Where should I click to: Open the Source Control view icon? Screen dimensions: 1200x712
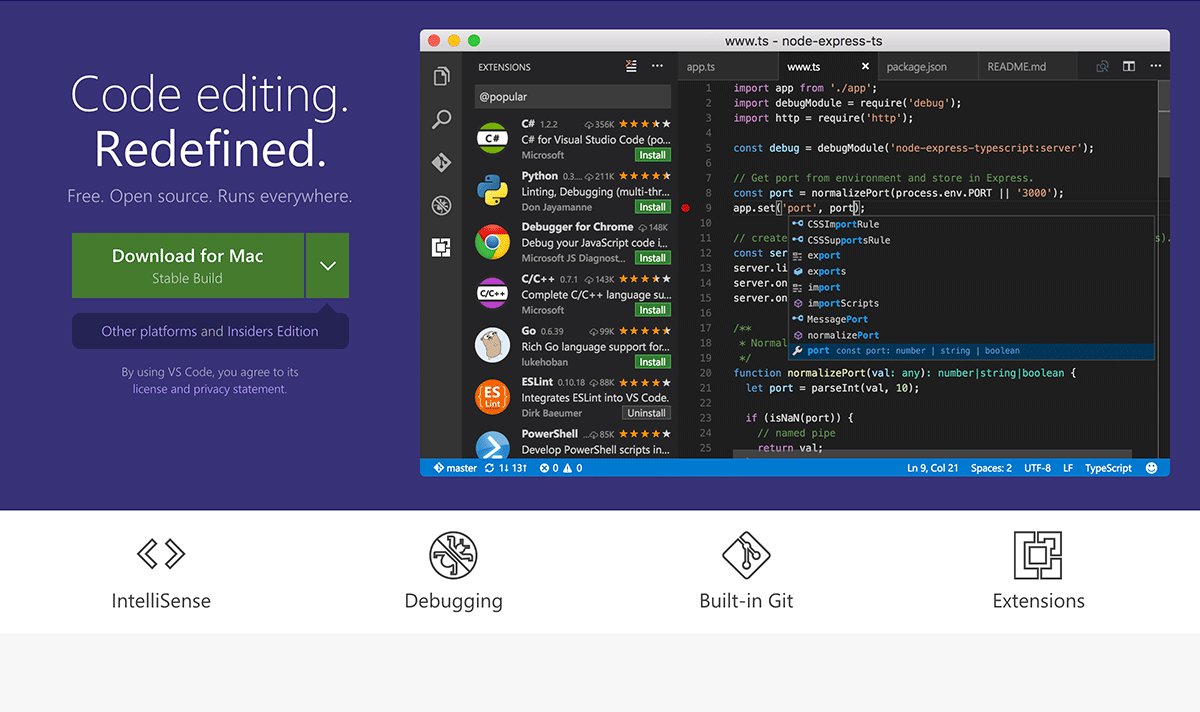click(x=441, y=162)
